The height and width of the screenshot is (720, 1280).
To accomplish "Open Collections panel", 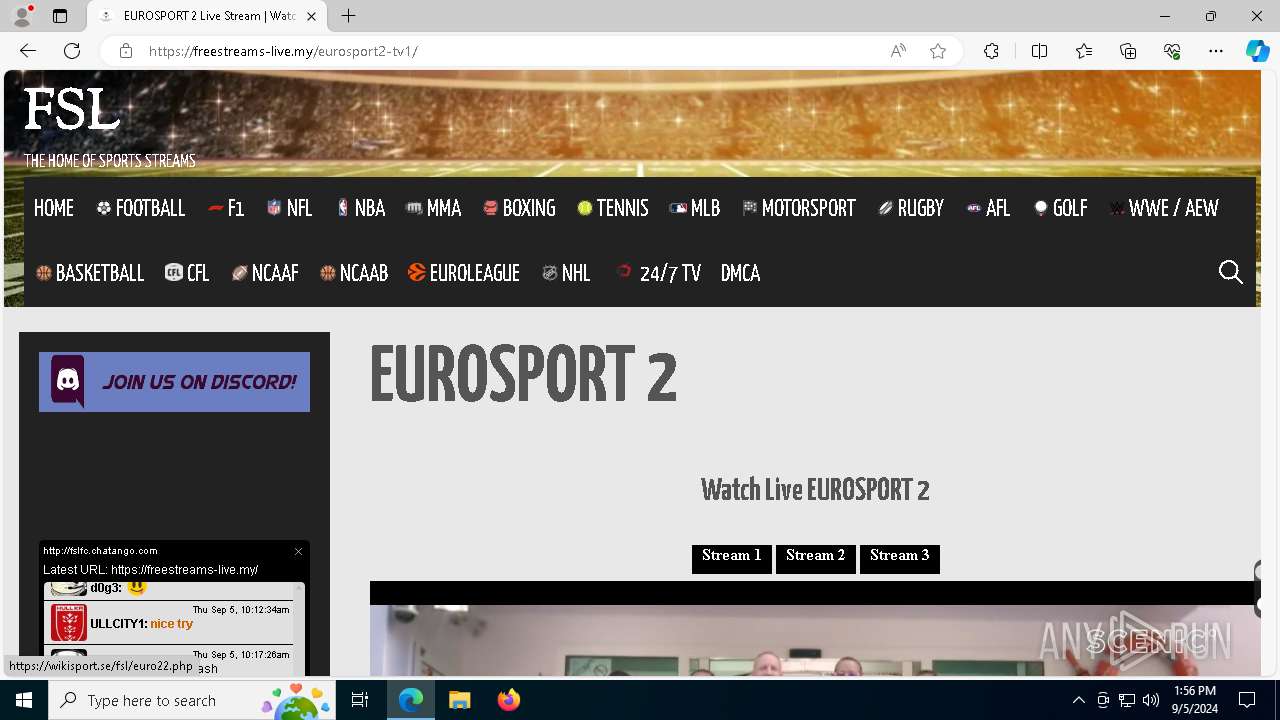I will click(x=1128, y=51).
